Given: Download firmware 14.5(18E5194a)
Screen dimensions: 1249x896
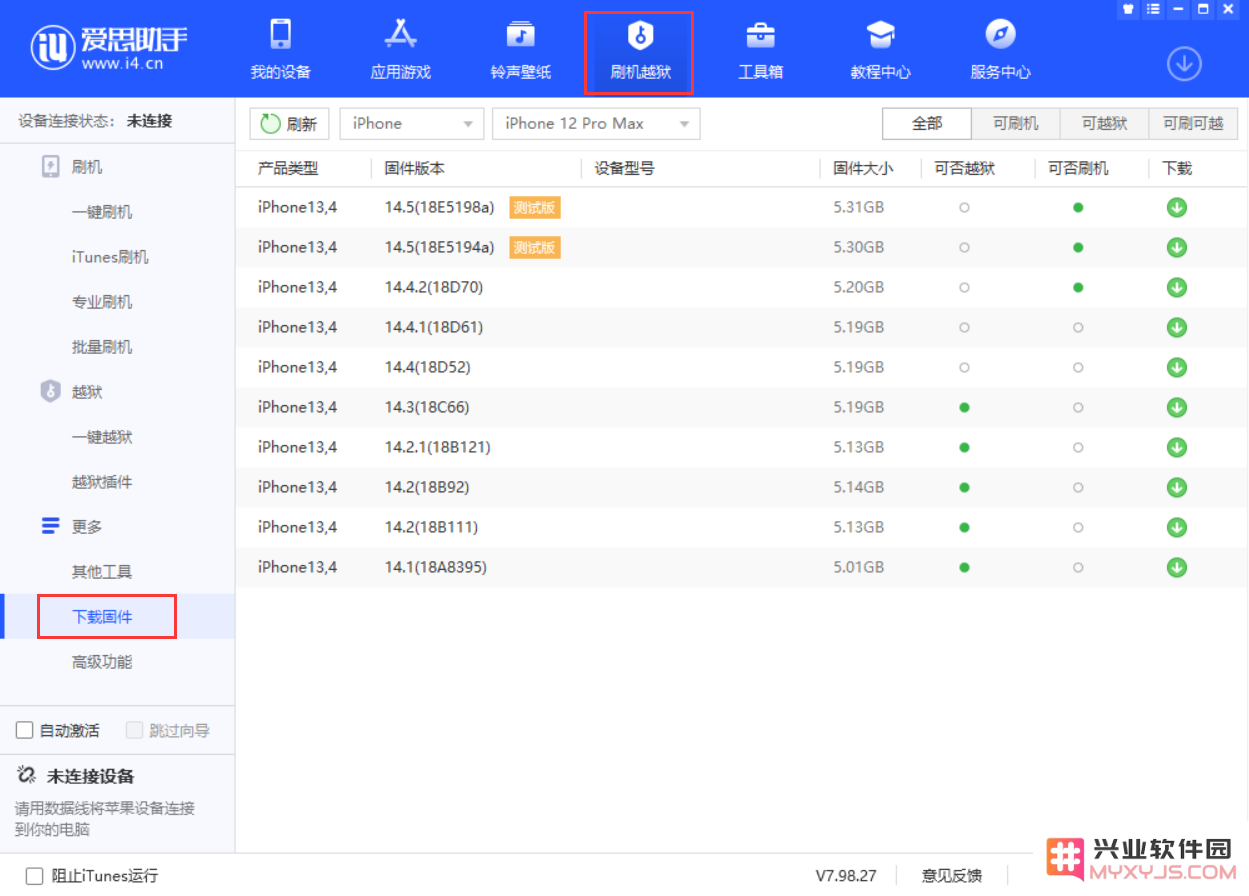Looking at the screenshot, I should point(1177,248).
